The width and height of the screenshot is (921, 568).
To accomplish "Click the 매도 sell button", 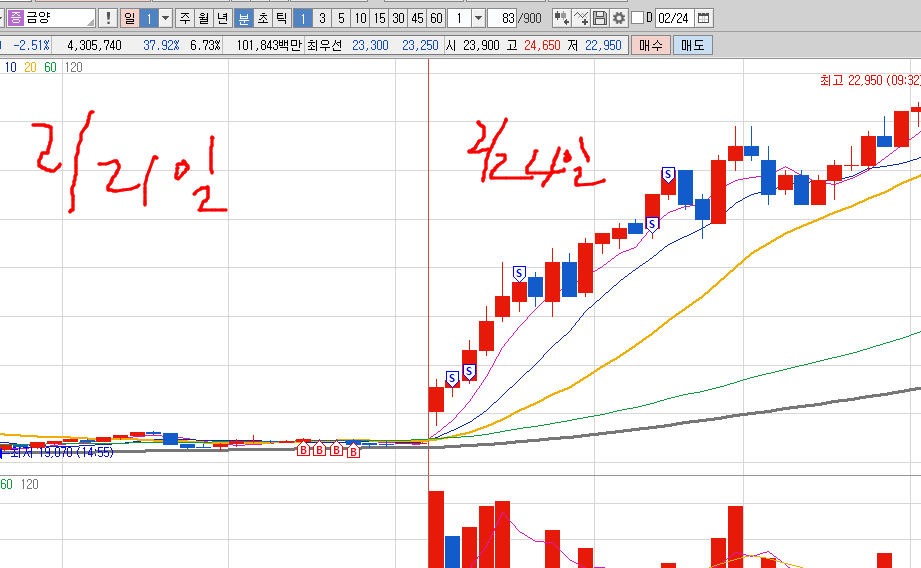I will (x=692, y=45).
